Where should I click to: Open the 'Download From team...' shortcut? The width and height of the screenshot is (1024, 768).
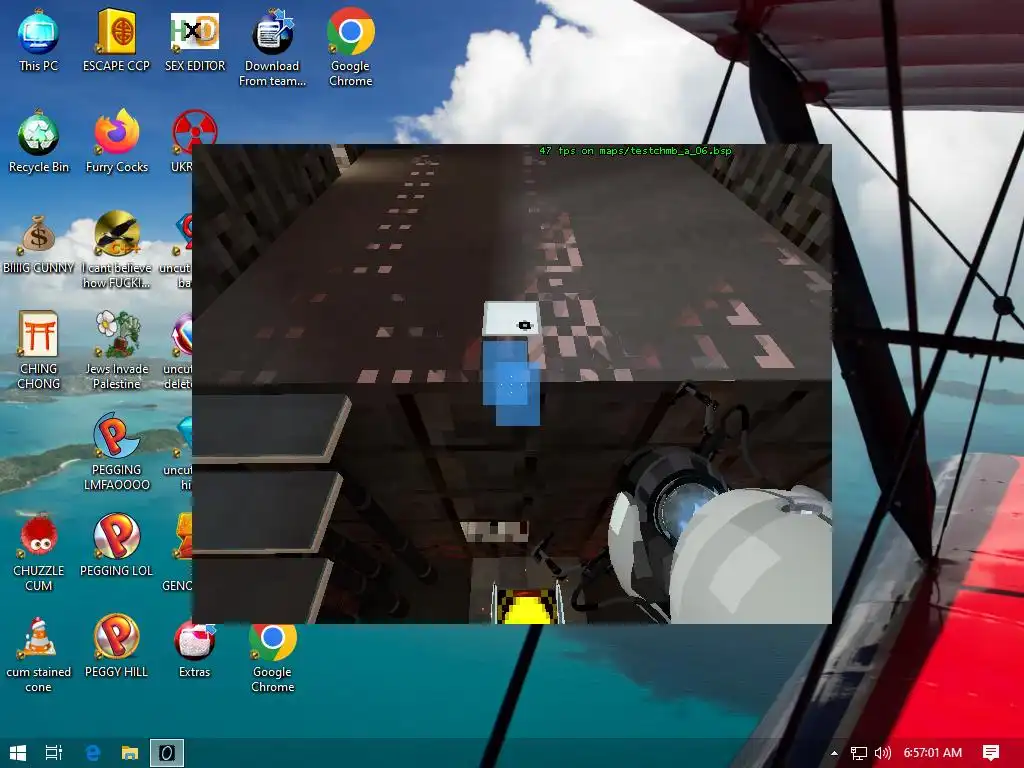(x=272, y=48)
